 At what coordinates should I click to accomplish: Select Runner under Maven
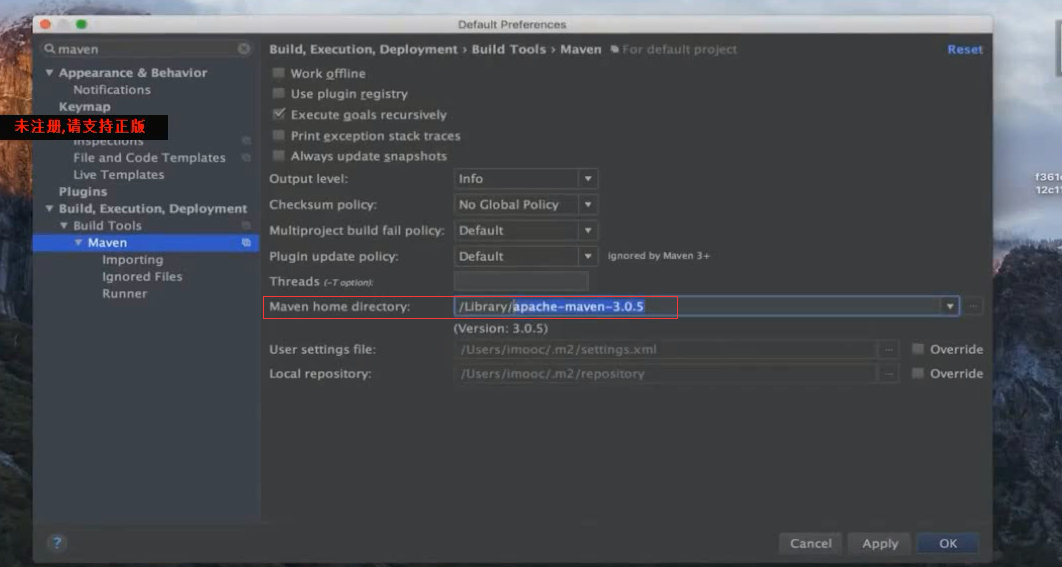[125, 293]
